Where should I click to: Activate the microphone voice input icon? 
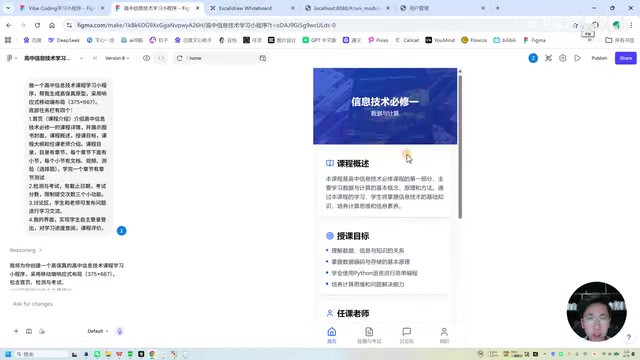pyautogui.click(x=120, y=331)
